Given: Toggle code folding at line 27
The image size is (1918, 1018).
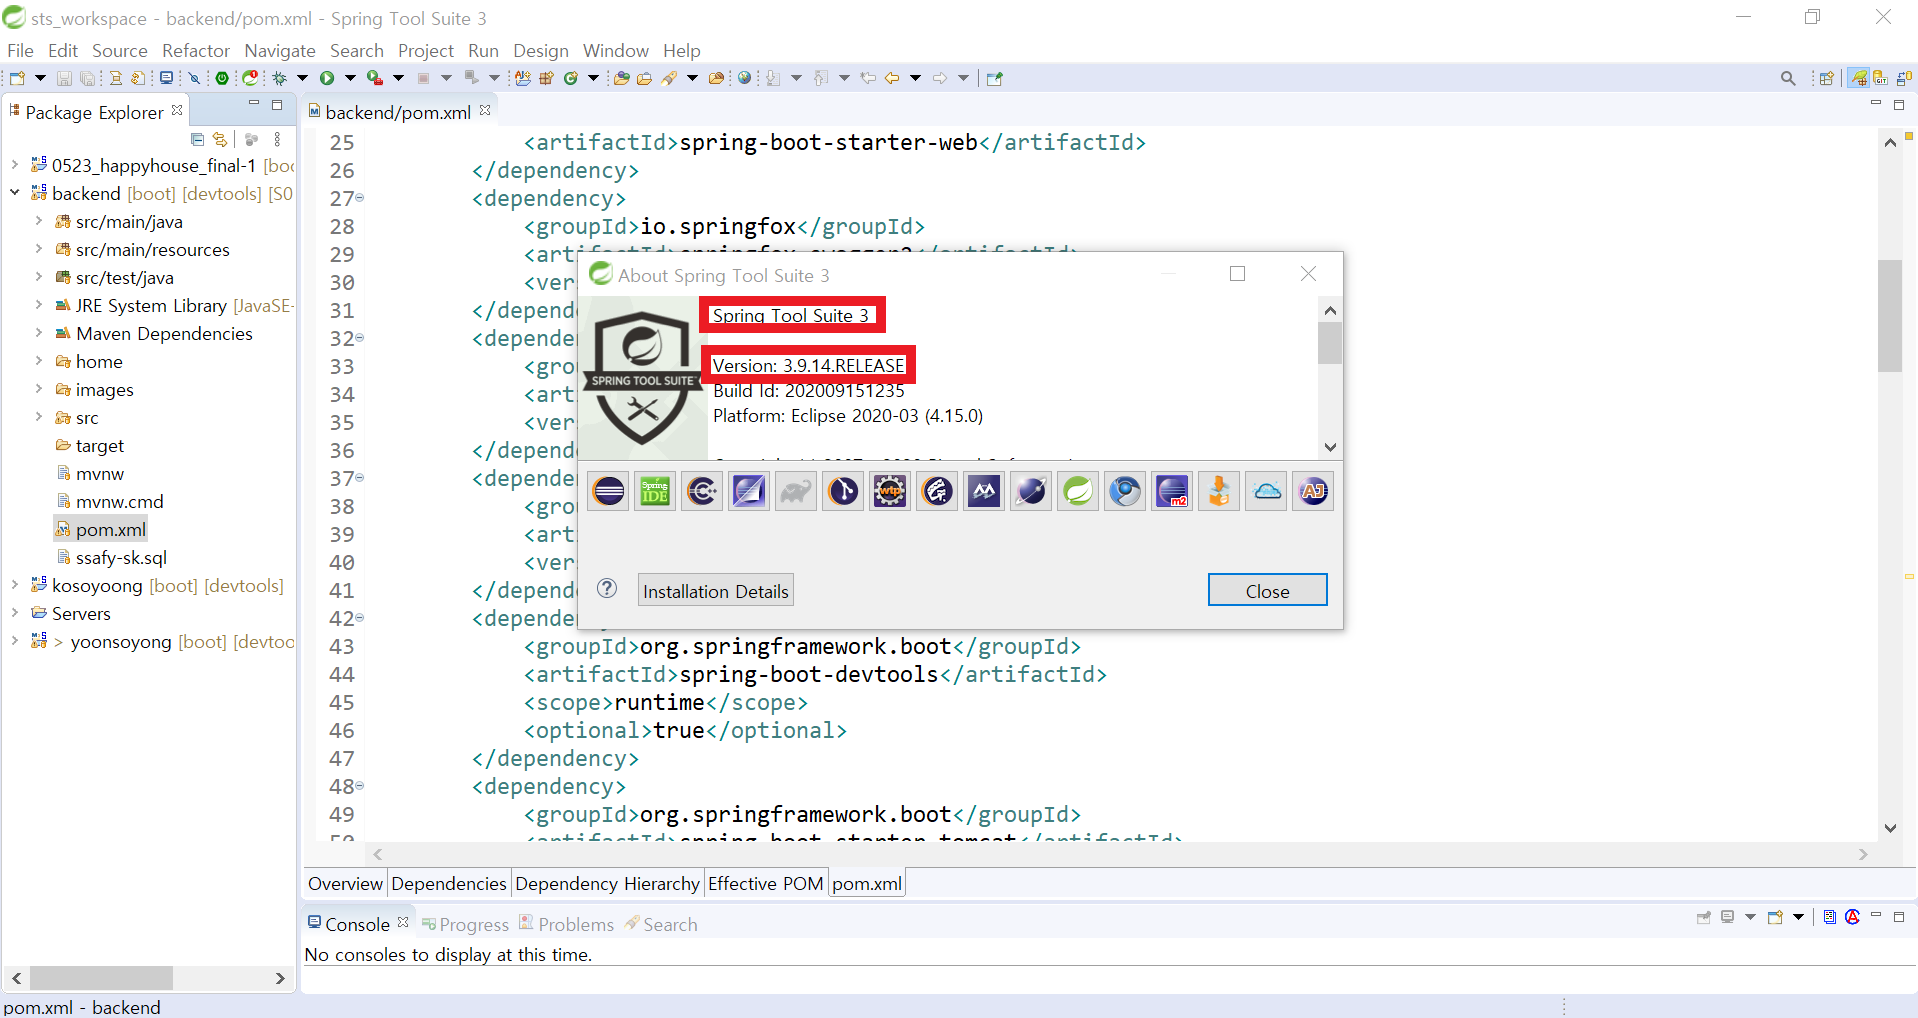Looking at the screenshot, I should tap(360, 198).
